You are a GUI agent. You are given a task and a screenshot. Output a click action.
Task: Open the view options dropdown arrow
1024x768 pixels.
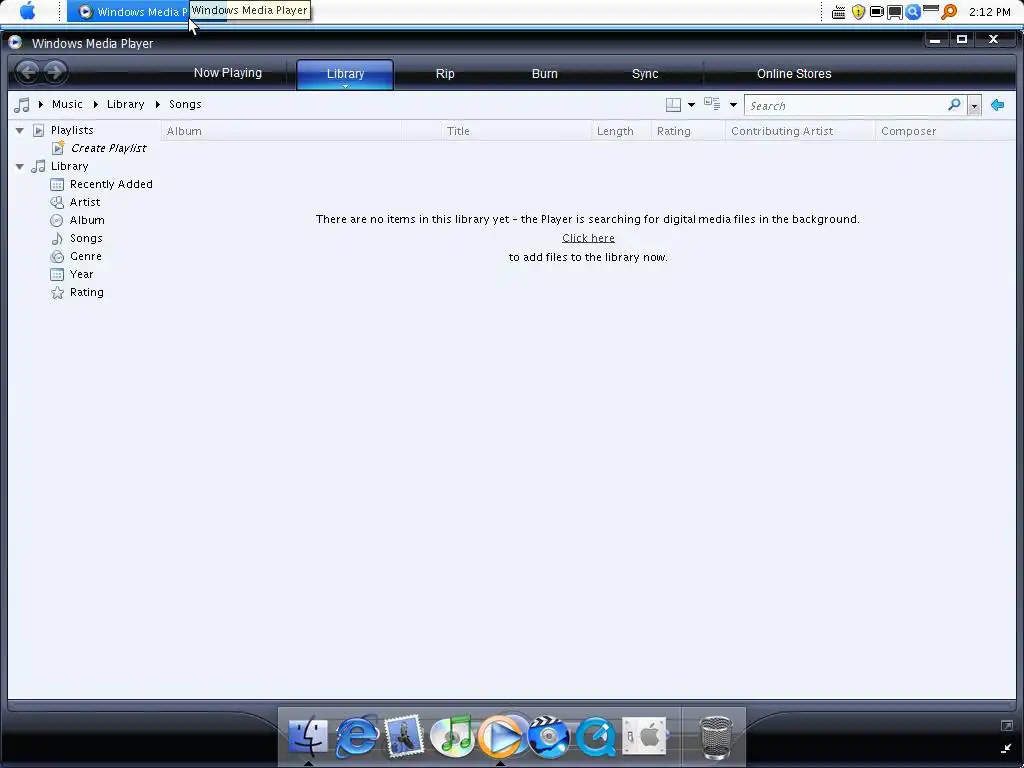pos(733,104)
